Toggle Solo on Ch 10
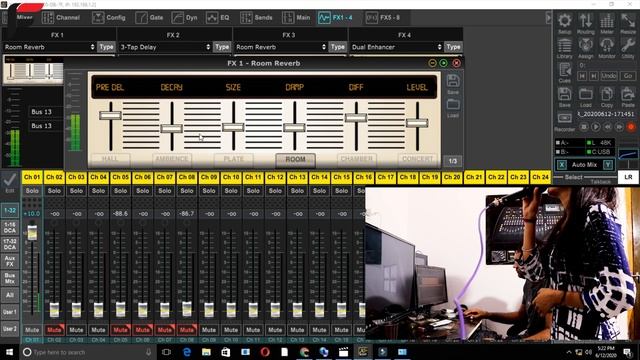 231,191
